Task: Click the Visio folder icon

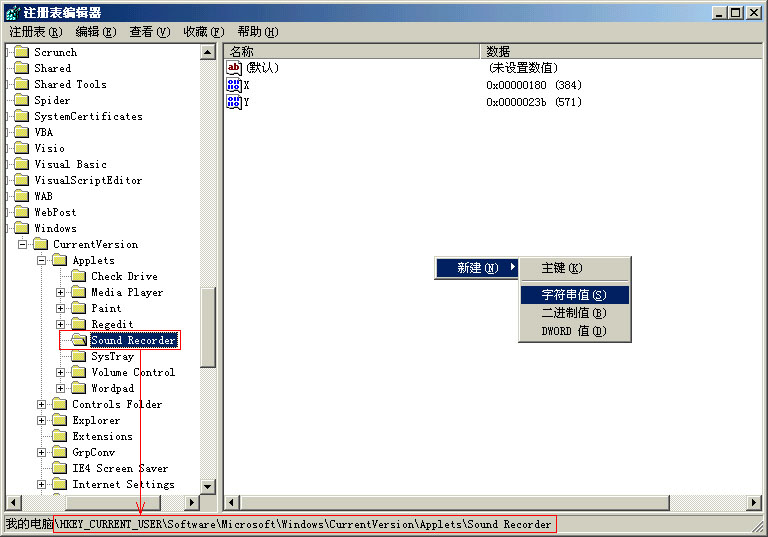Action: click(x=22, y=148)
